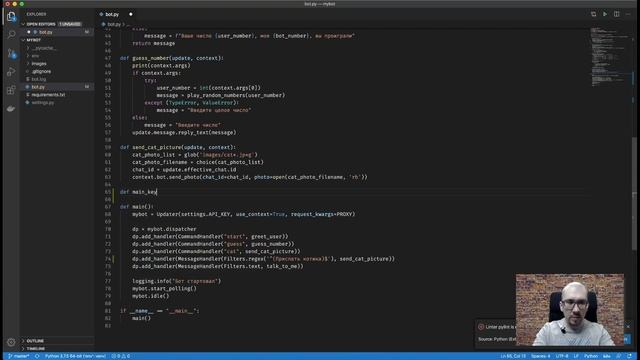640x360 pixels.
Task: Click the def send_cat_picture line
Action: 178,147
